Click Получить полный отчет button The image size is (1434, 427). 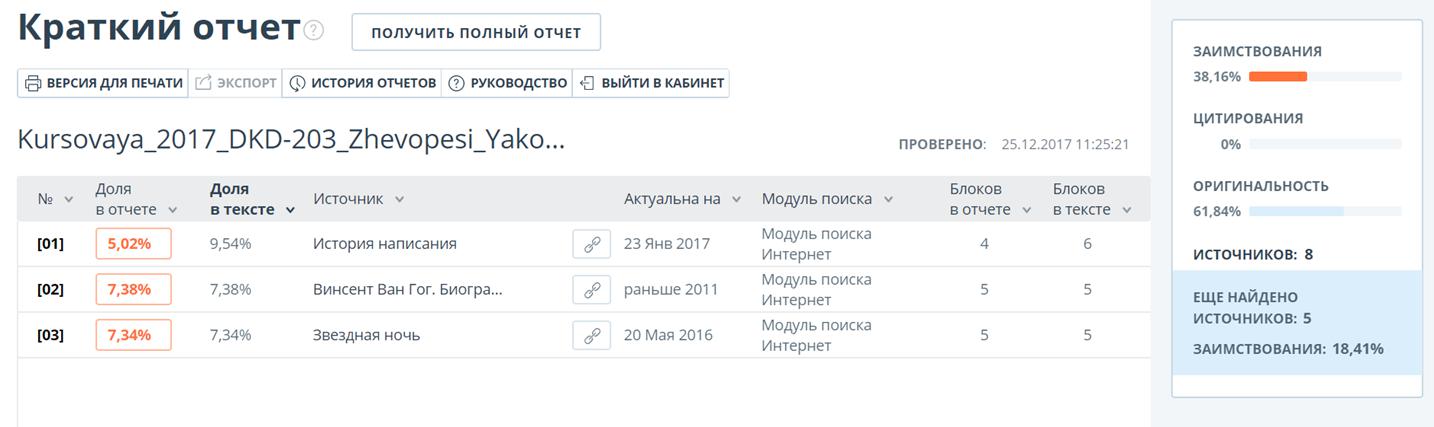coord(476,32)
